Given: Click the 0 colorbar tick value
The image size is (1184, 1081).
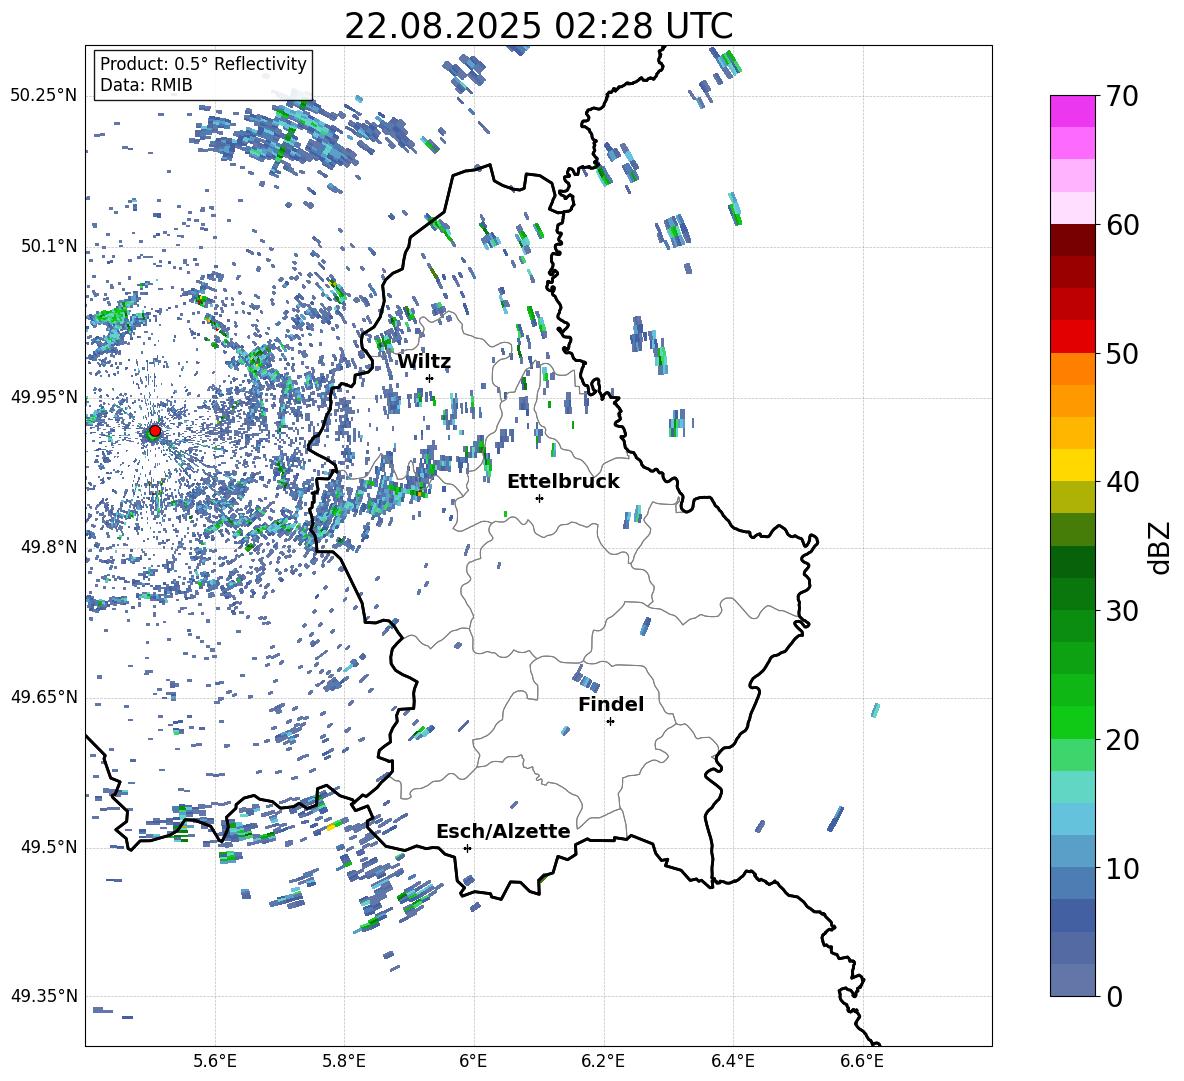Looking at the screenshot, I should (1115, 996).
